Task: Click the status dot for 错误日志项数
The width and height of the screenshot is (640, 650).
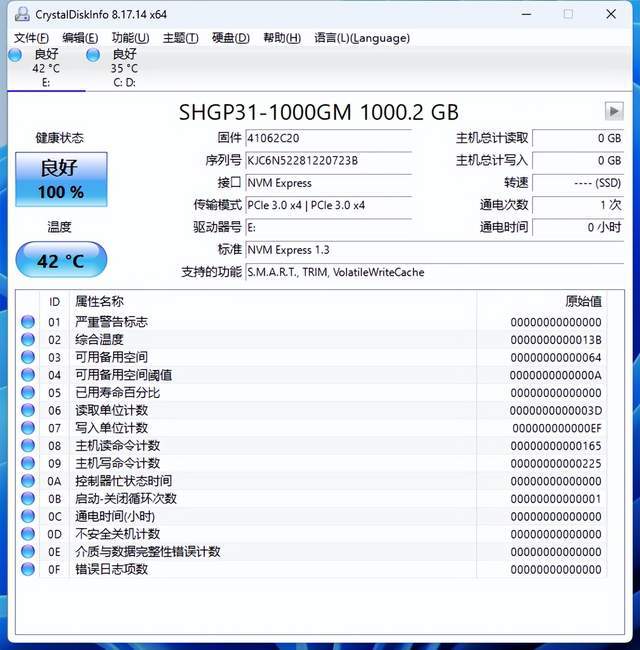Action: coord(28,569)
